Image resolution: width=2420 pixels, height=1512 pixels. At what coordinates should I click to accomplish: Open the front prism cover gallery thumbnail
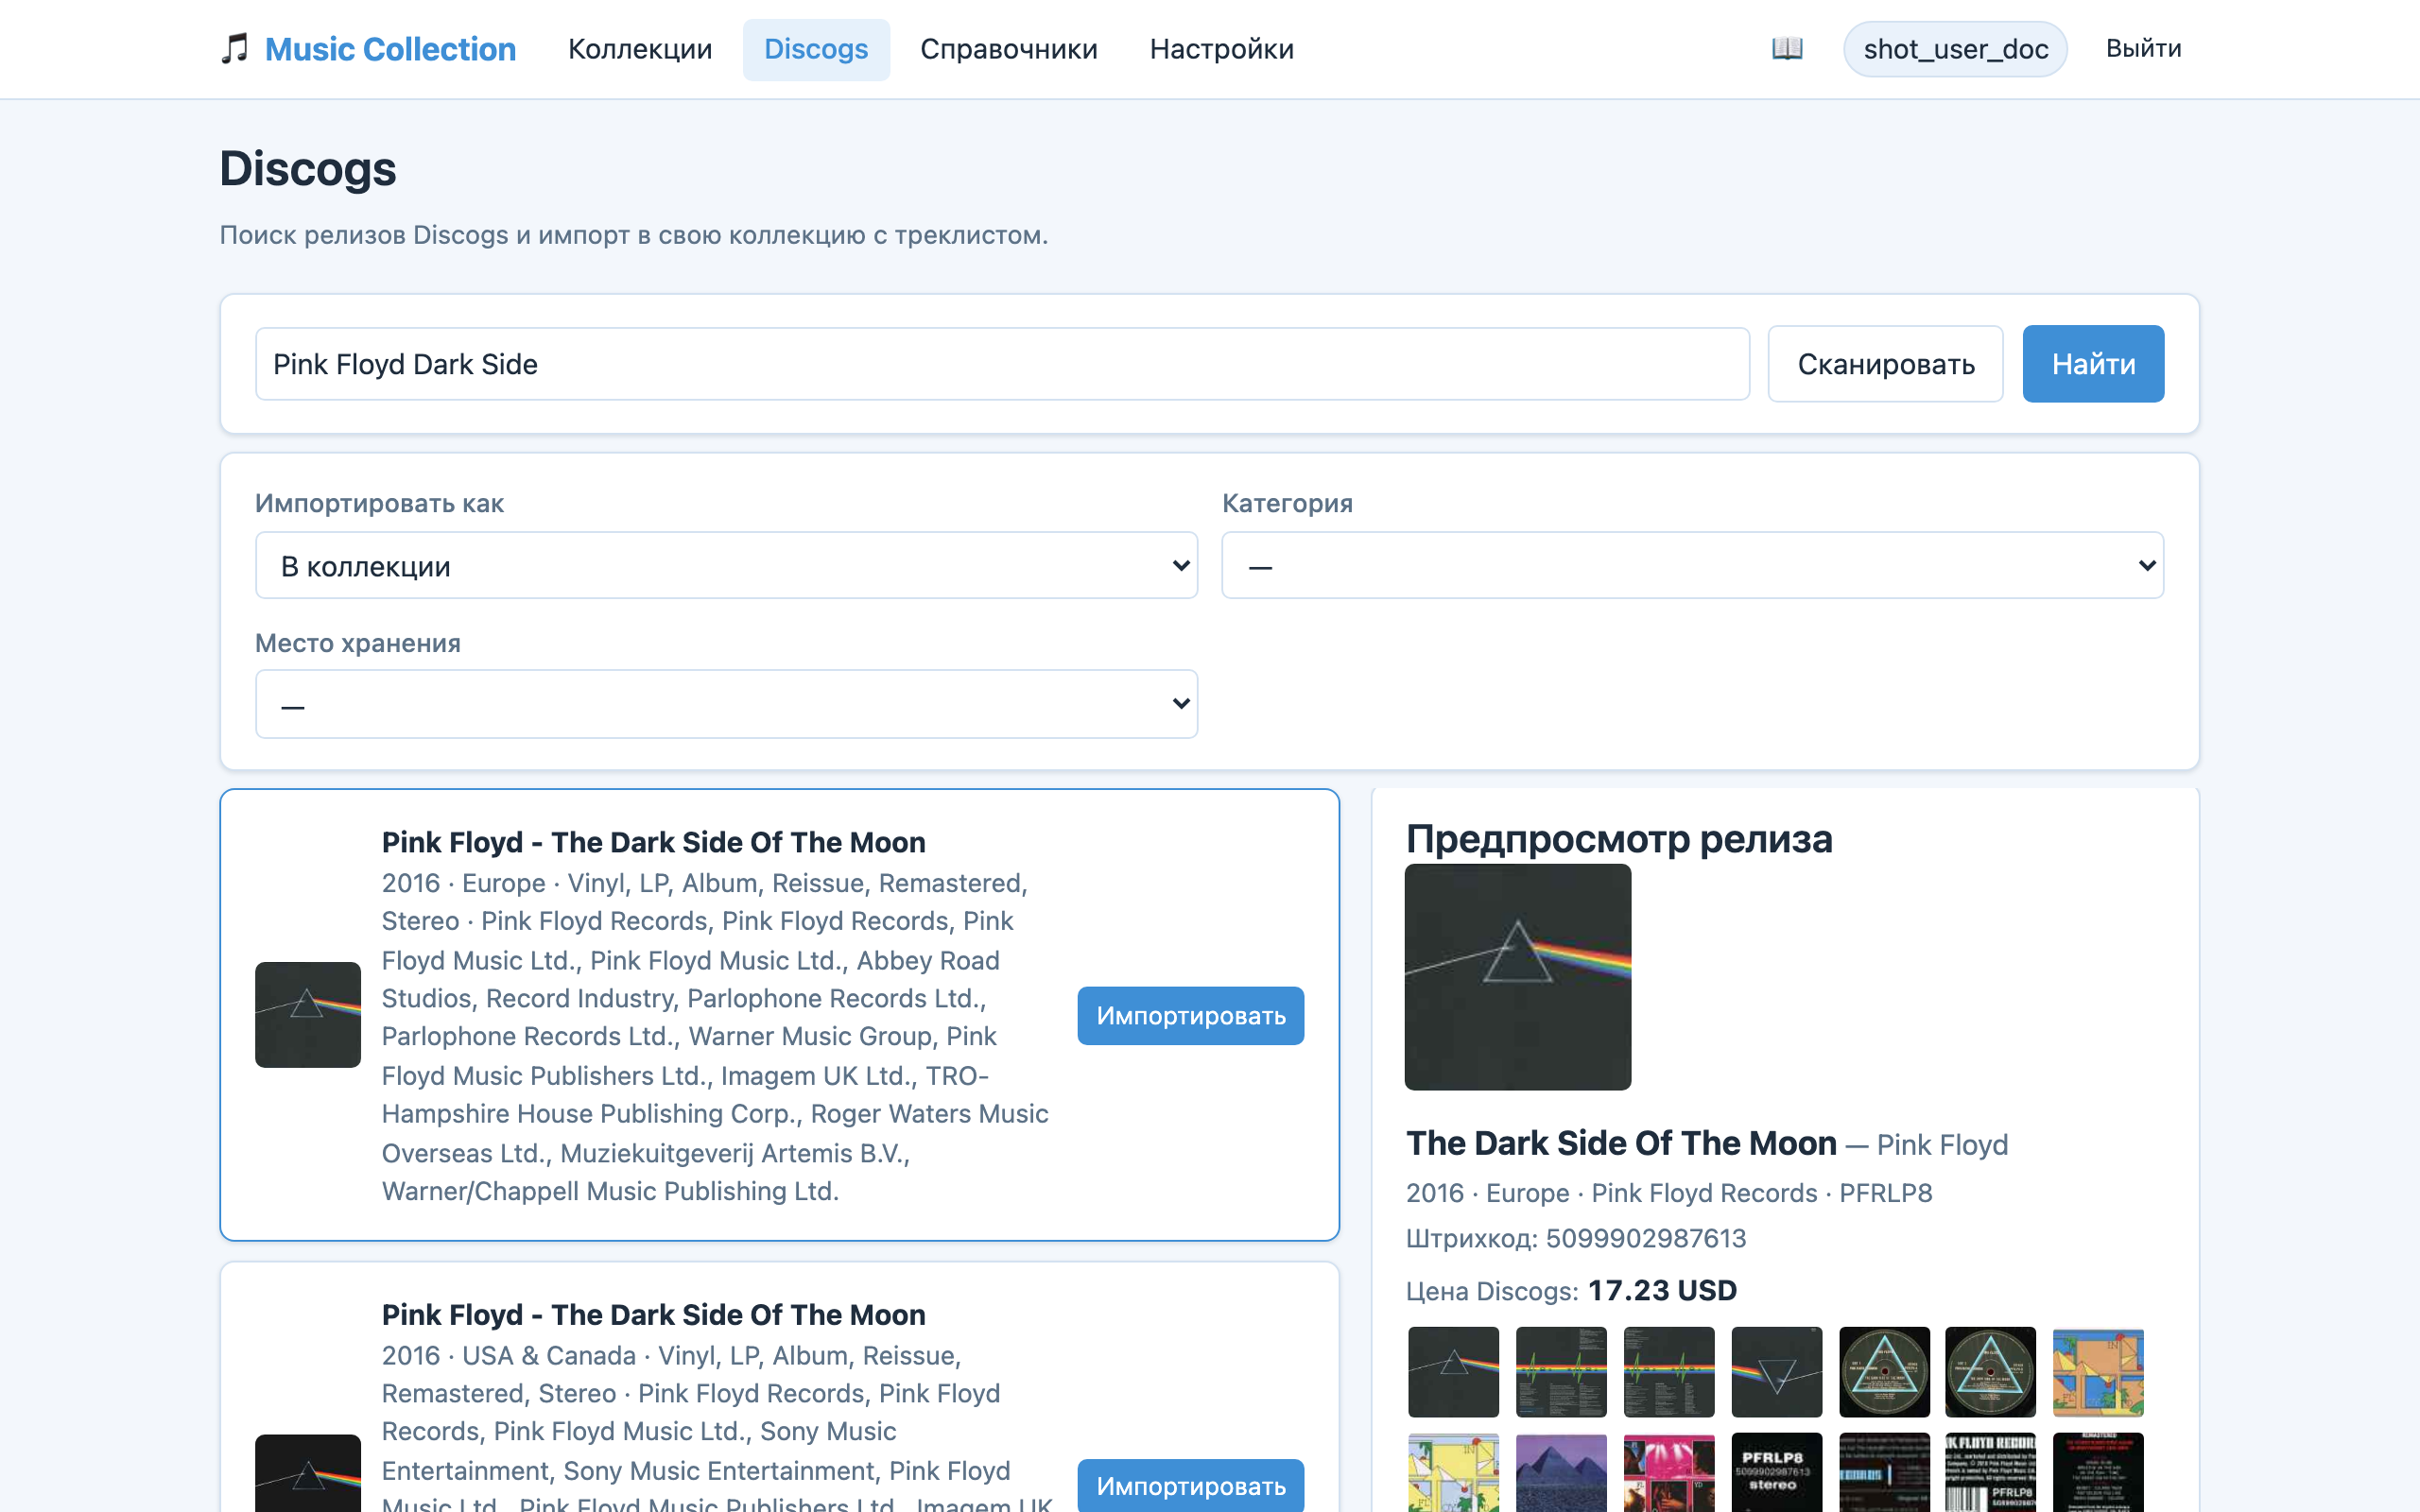pos(1453,1372)
